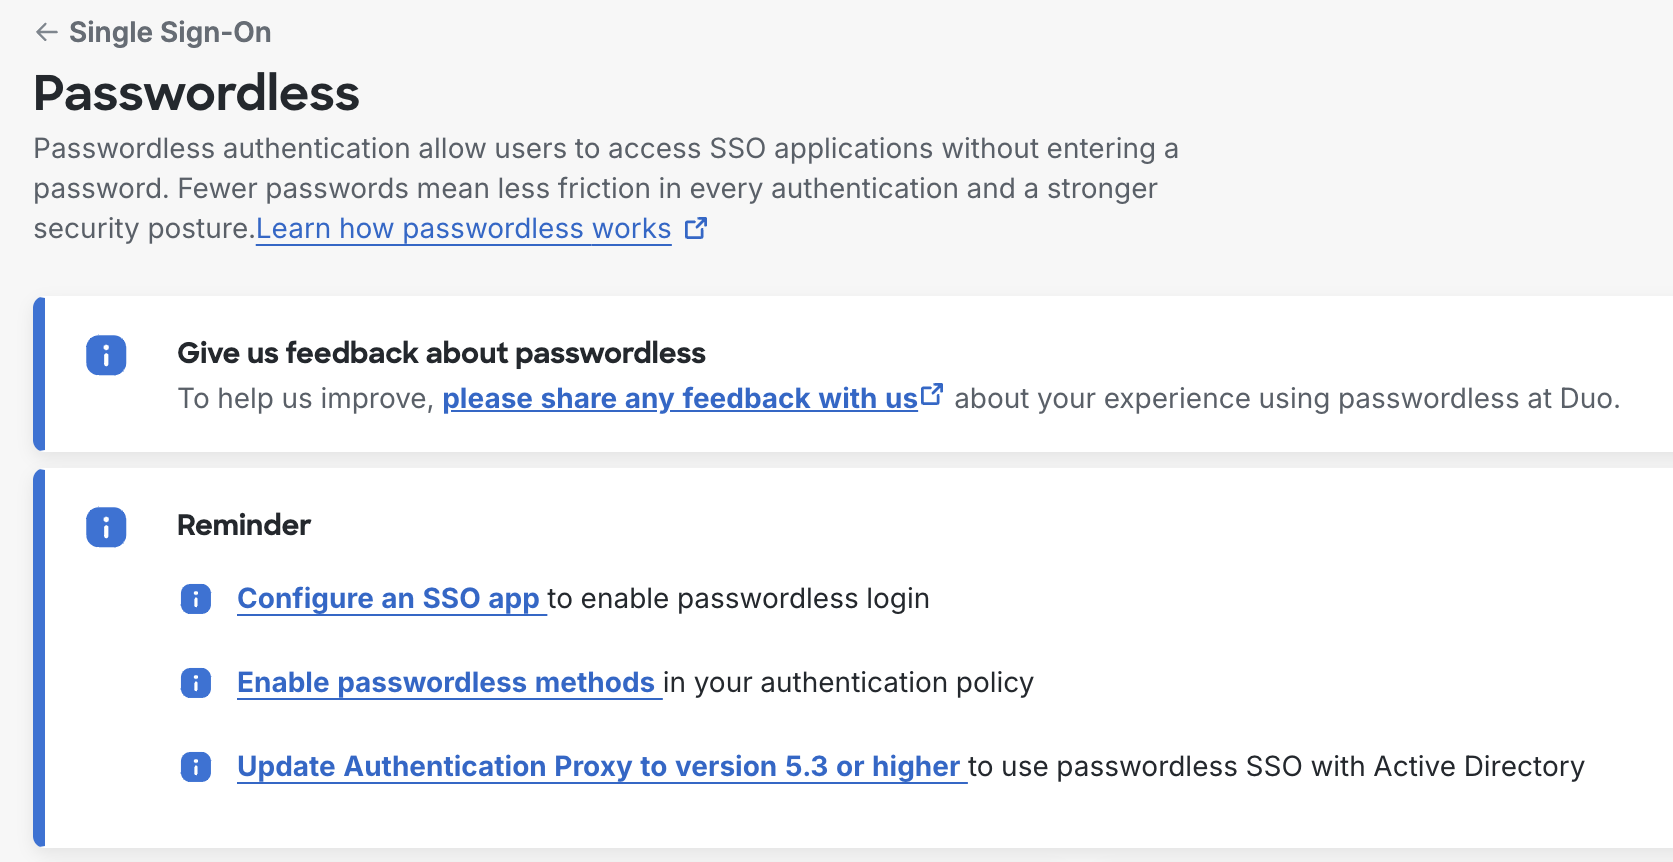Image resolution: width=1673 pixels, height=862 pixels.
Task: Open the please share any feedback link
Action: point(680,399)
